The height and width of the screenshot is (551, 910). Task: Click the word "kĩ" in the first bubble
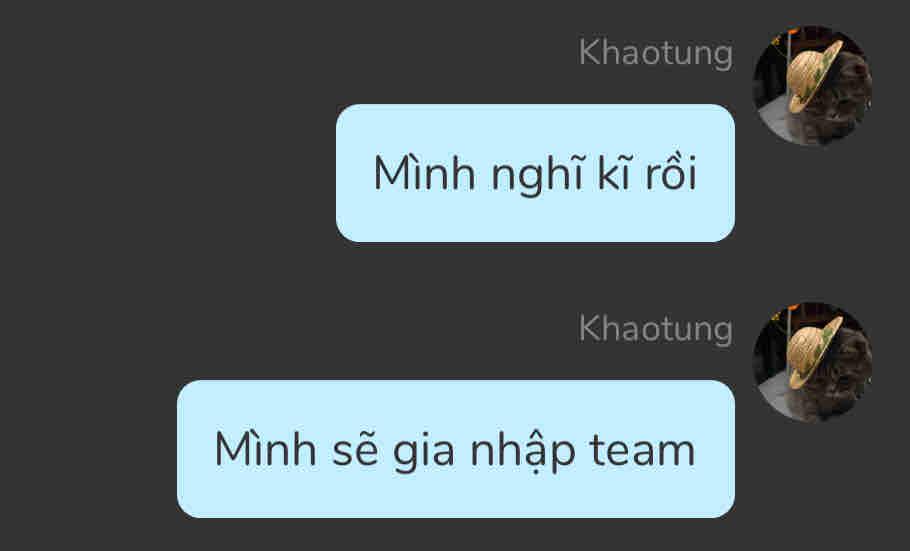(614, 172)
